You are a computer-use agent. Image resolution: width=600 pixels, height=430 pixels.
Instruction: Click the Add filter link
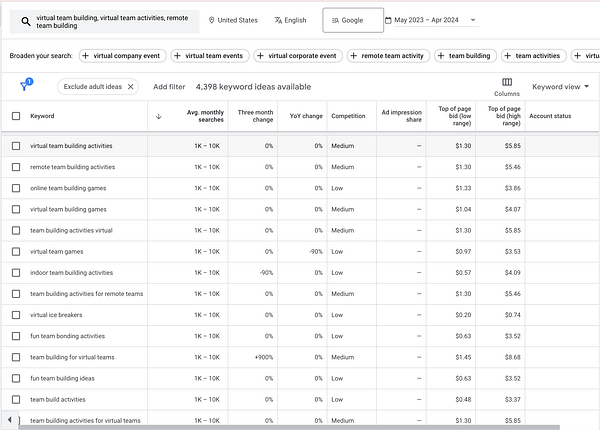[169, 87]
